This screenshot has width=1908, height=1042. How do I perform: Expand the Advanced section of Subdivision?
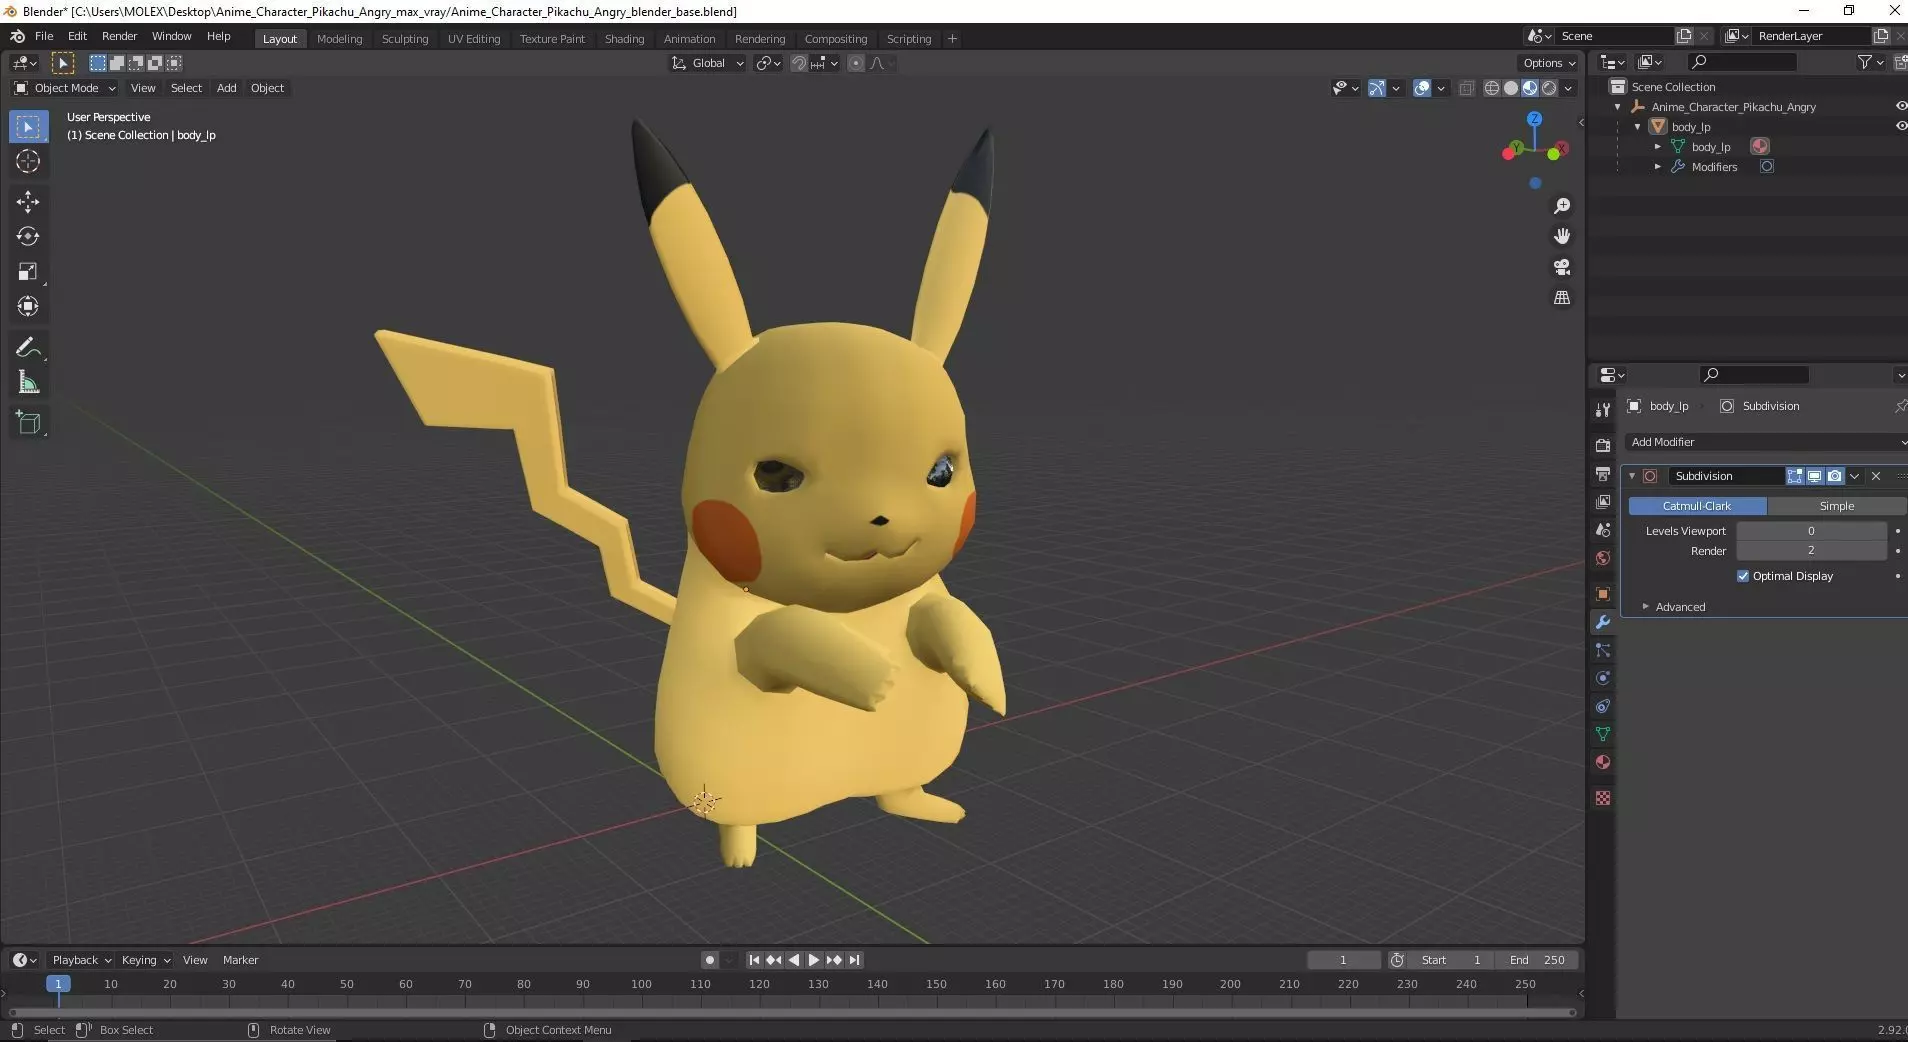coord(1680,607)
